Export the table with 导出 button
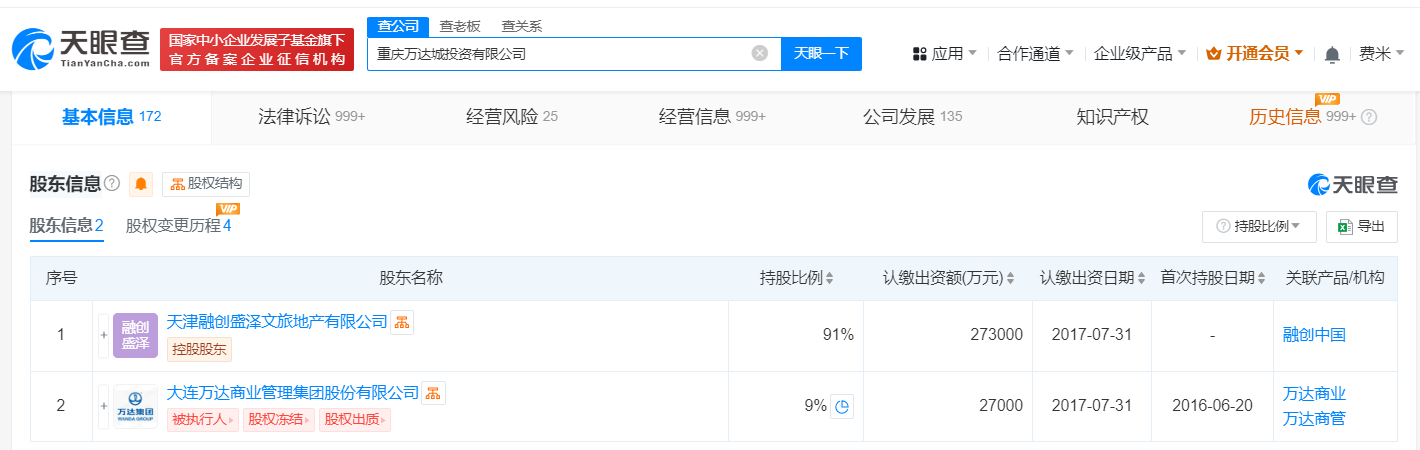 coord(1361,227)
